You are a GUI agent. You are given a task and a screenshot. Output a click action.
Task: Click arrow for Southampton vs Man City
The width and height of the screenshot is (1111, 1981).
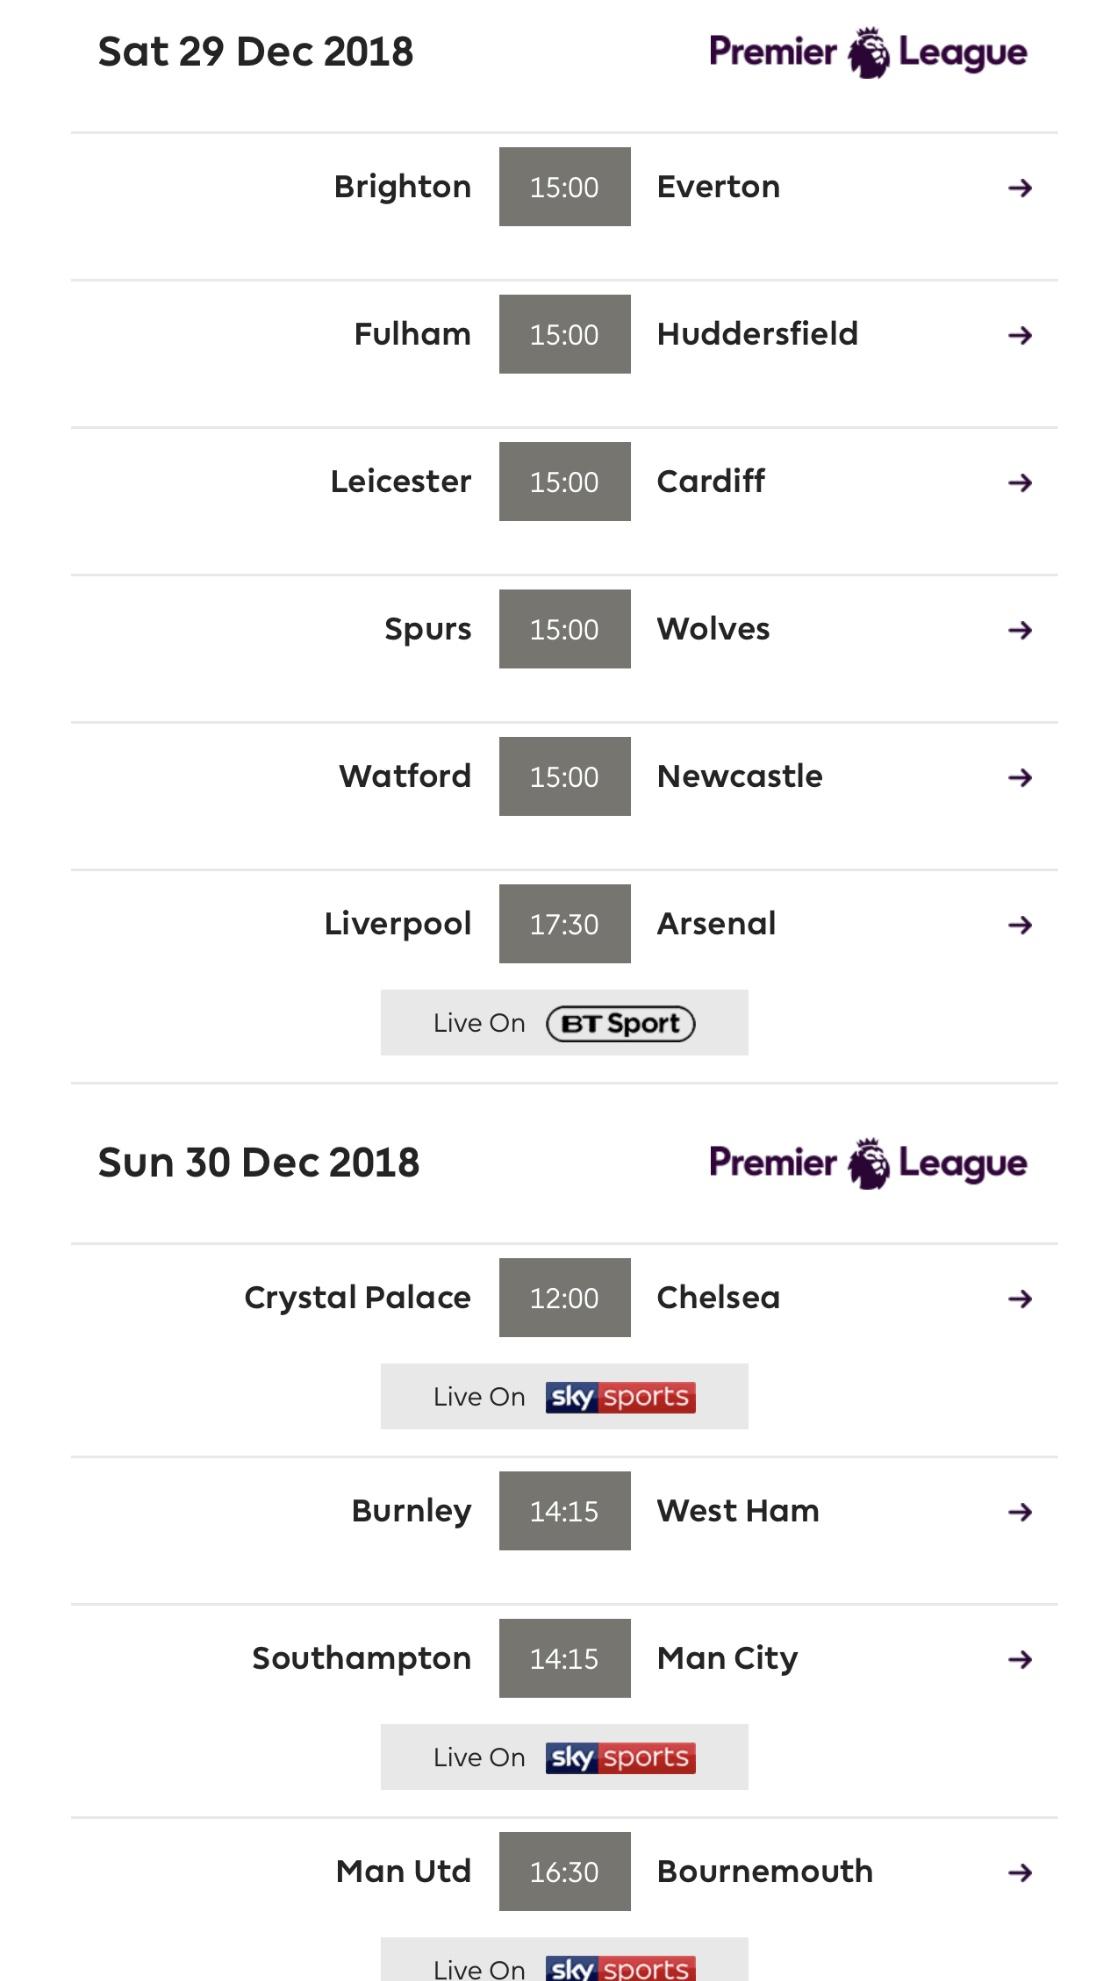(x=1019, y=1660)
